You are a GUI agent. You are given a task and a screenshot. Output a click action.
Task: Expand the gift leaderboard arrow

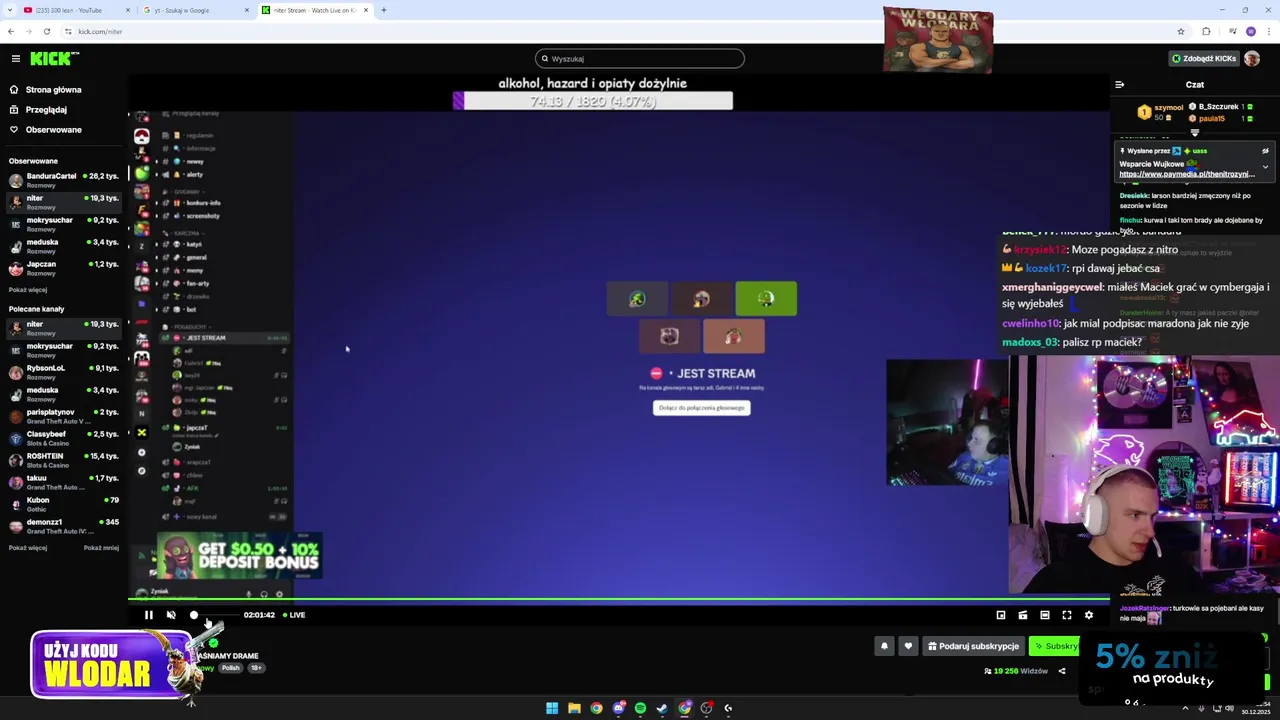(1195, 132)
